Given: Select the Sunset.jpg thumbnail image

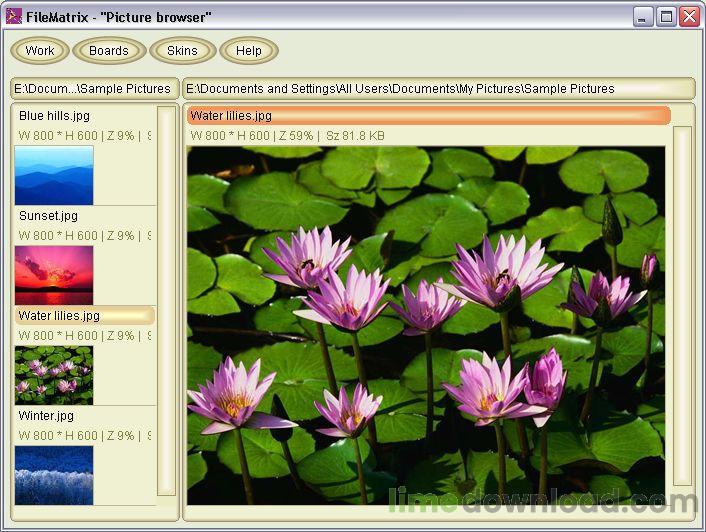Looking at the screenshot, I should coord(54,275).
